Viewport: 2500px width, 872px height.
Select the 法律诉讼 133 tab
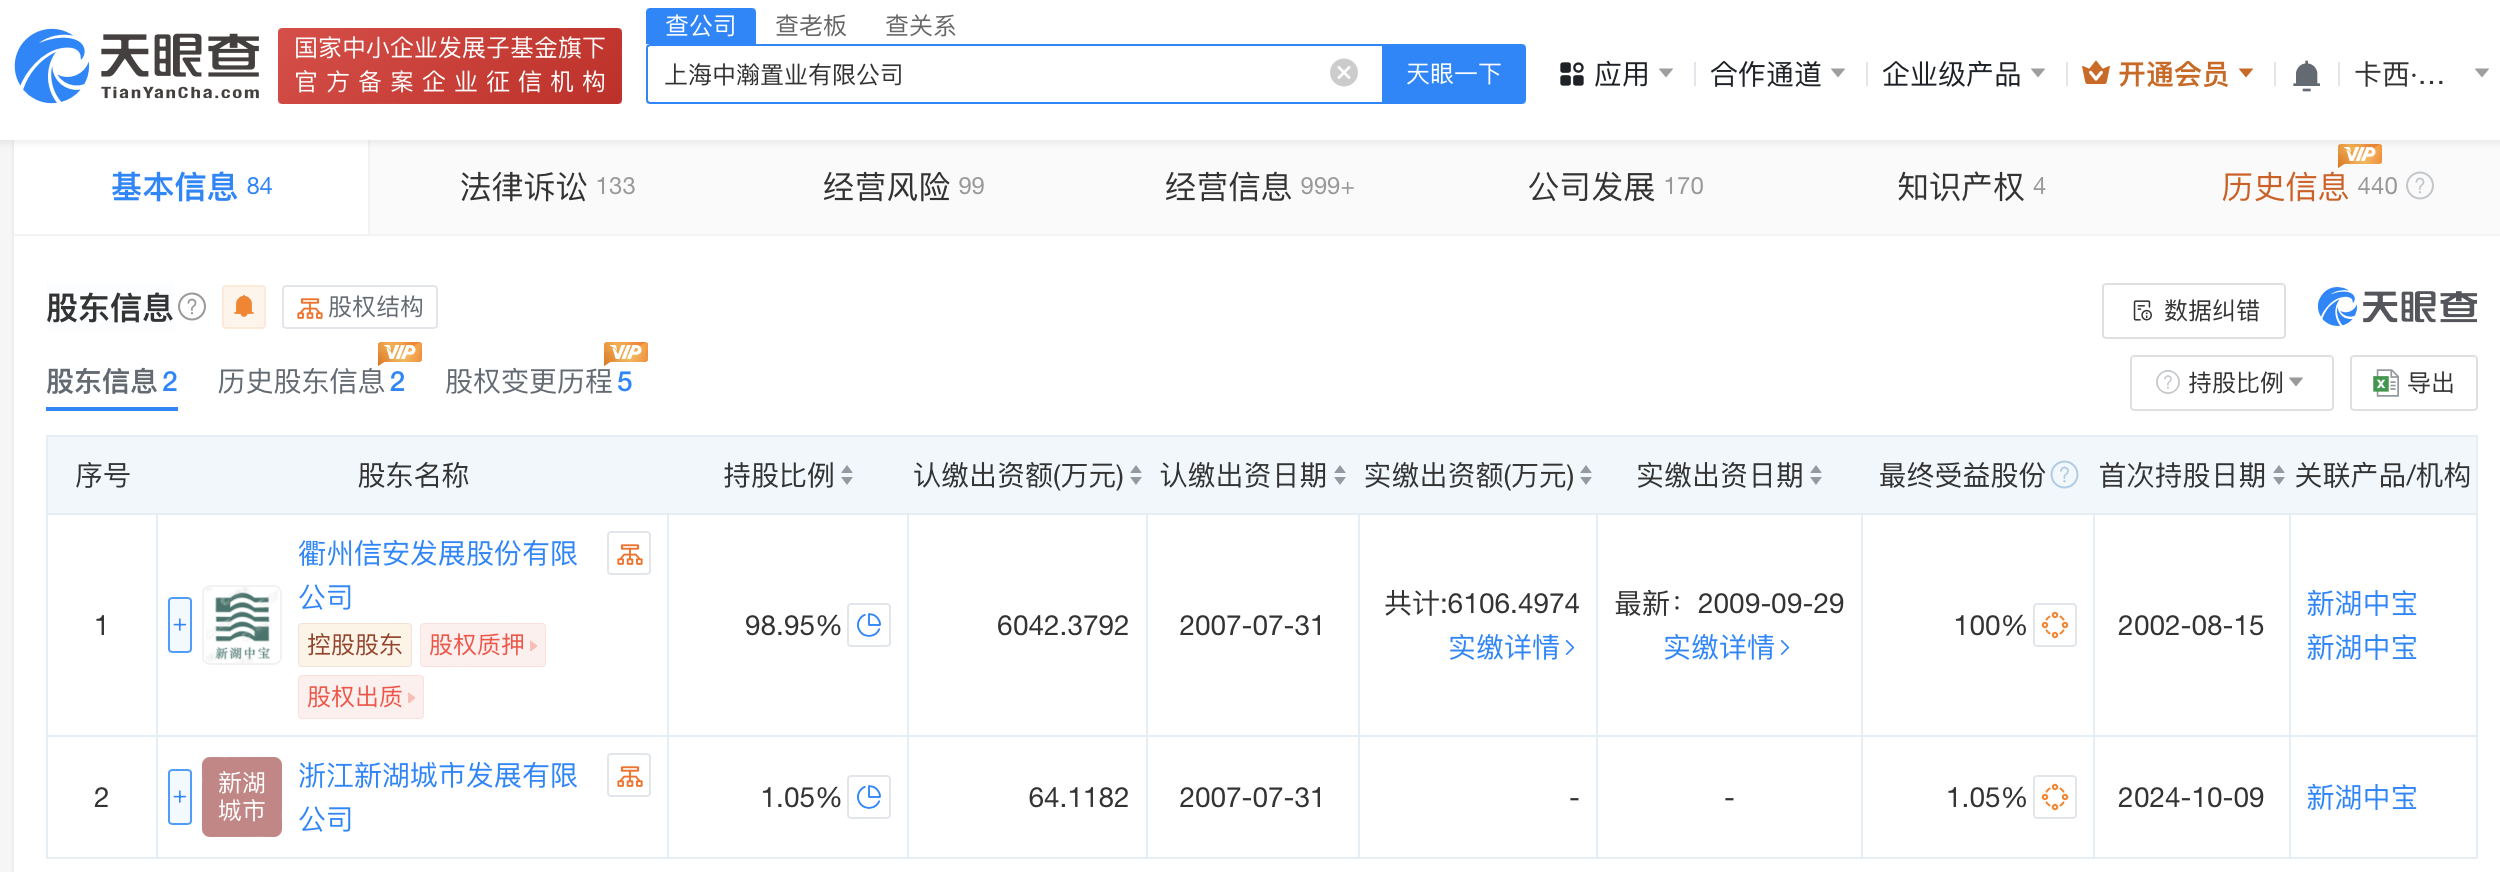click(547, 187)
